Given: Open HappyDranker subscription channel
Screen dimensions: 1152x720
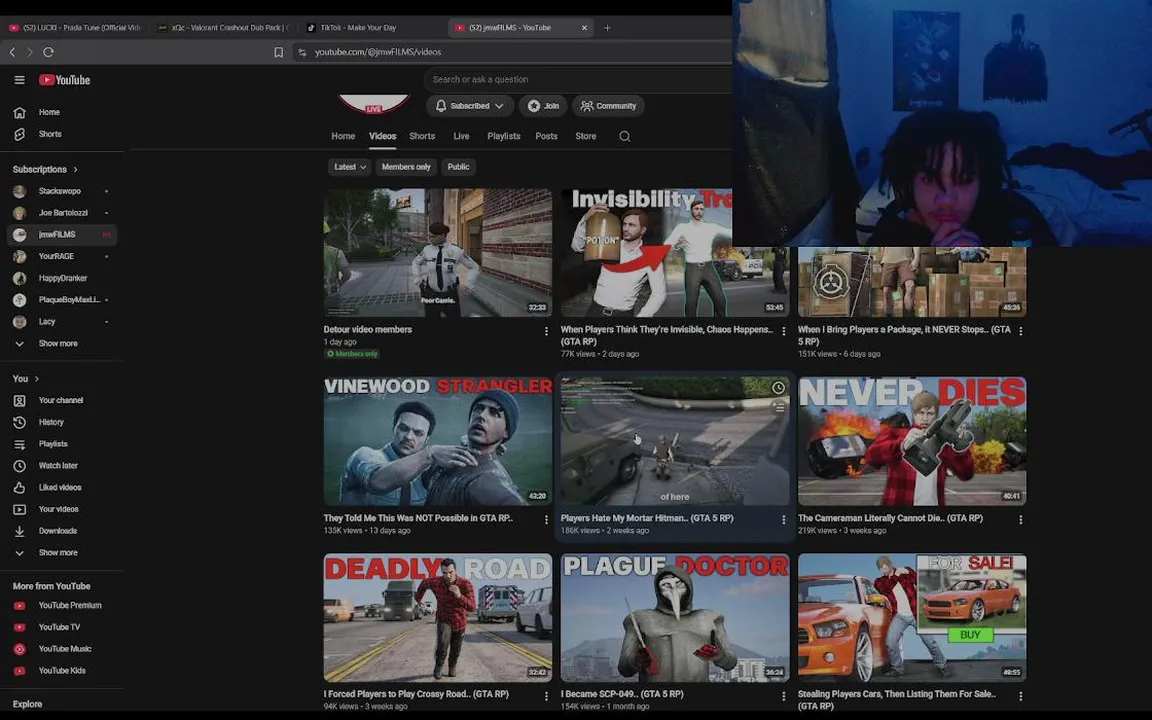Looking at the screenshot, I should pos(62,278).
